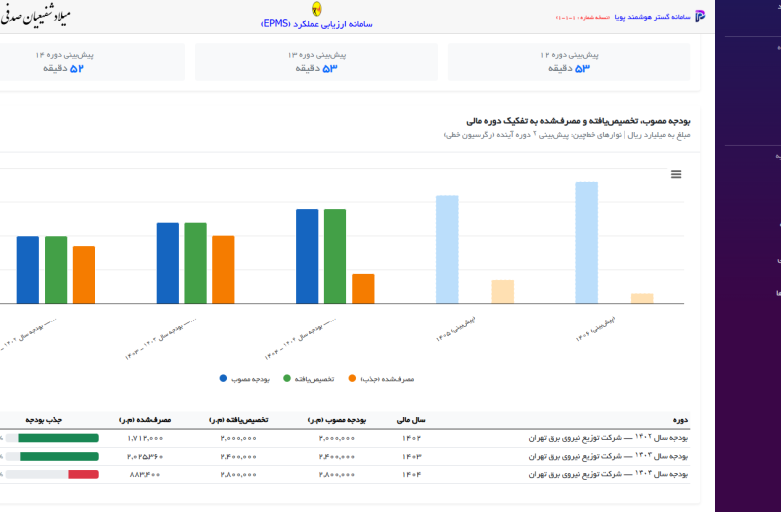The width and height of the screenshot is (781, 512).
Task: Click the ۱۴۰۶ forecast light orange bar
Action: [642, 298]
